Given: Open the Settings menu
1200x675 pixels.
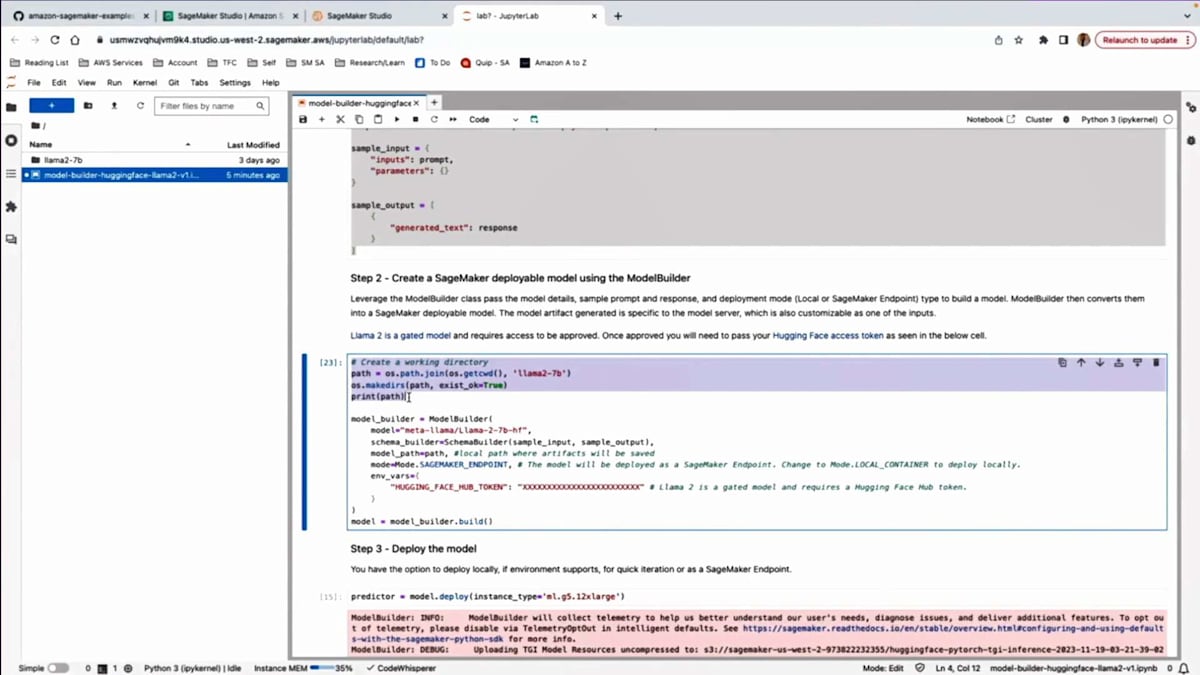Looking at the screenshot, I should 235,83.
